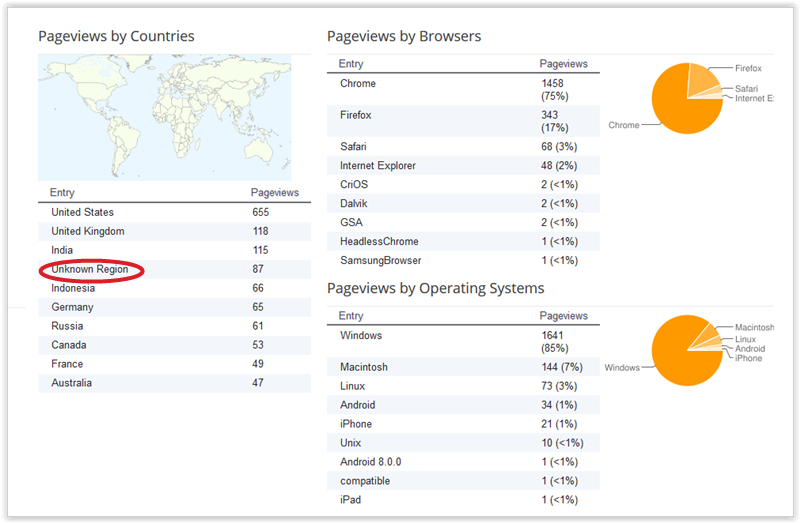Click the 144 (7%) Macintosh value

tap(562, 367)
